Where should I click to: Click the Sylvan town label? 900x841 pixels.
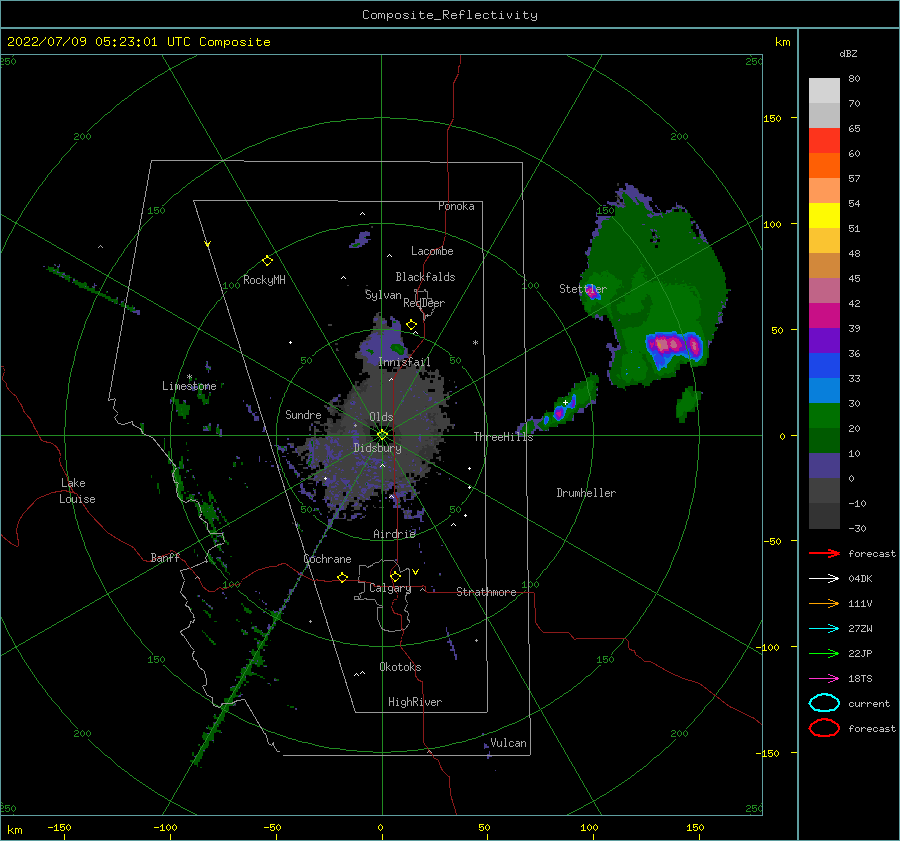[383, 295]
